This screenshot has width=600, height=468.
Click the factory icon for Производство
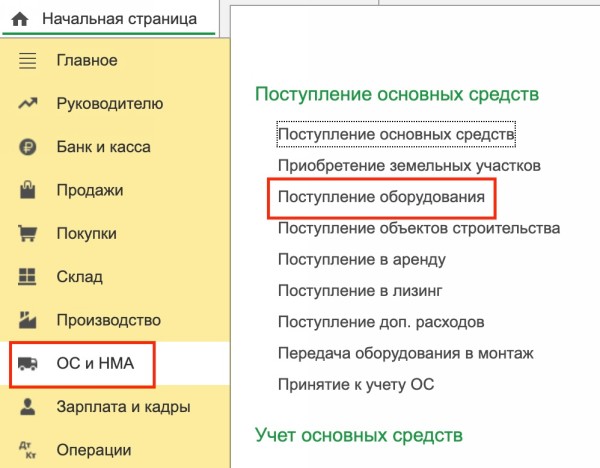(x=27, y=321)
